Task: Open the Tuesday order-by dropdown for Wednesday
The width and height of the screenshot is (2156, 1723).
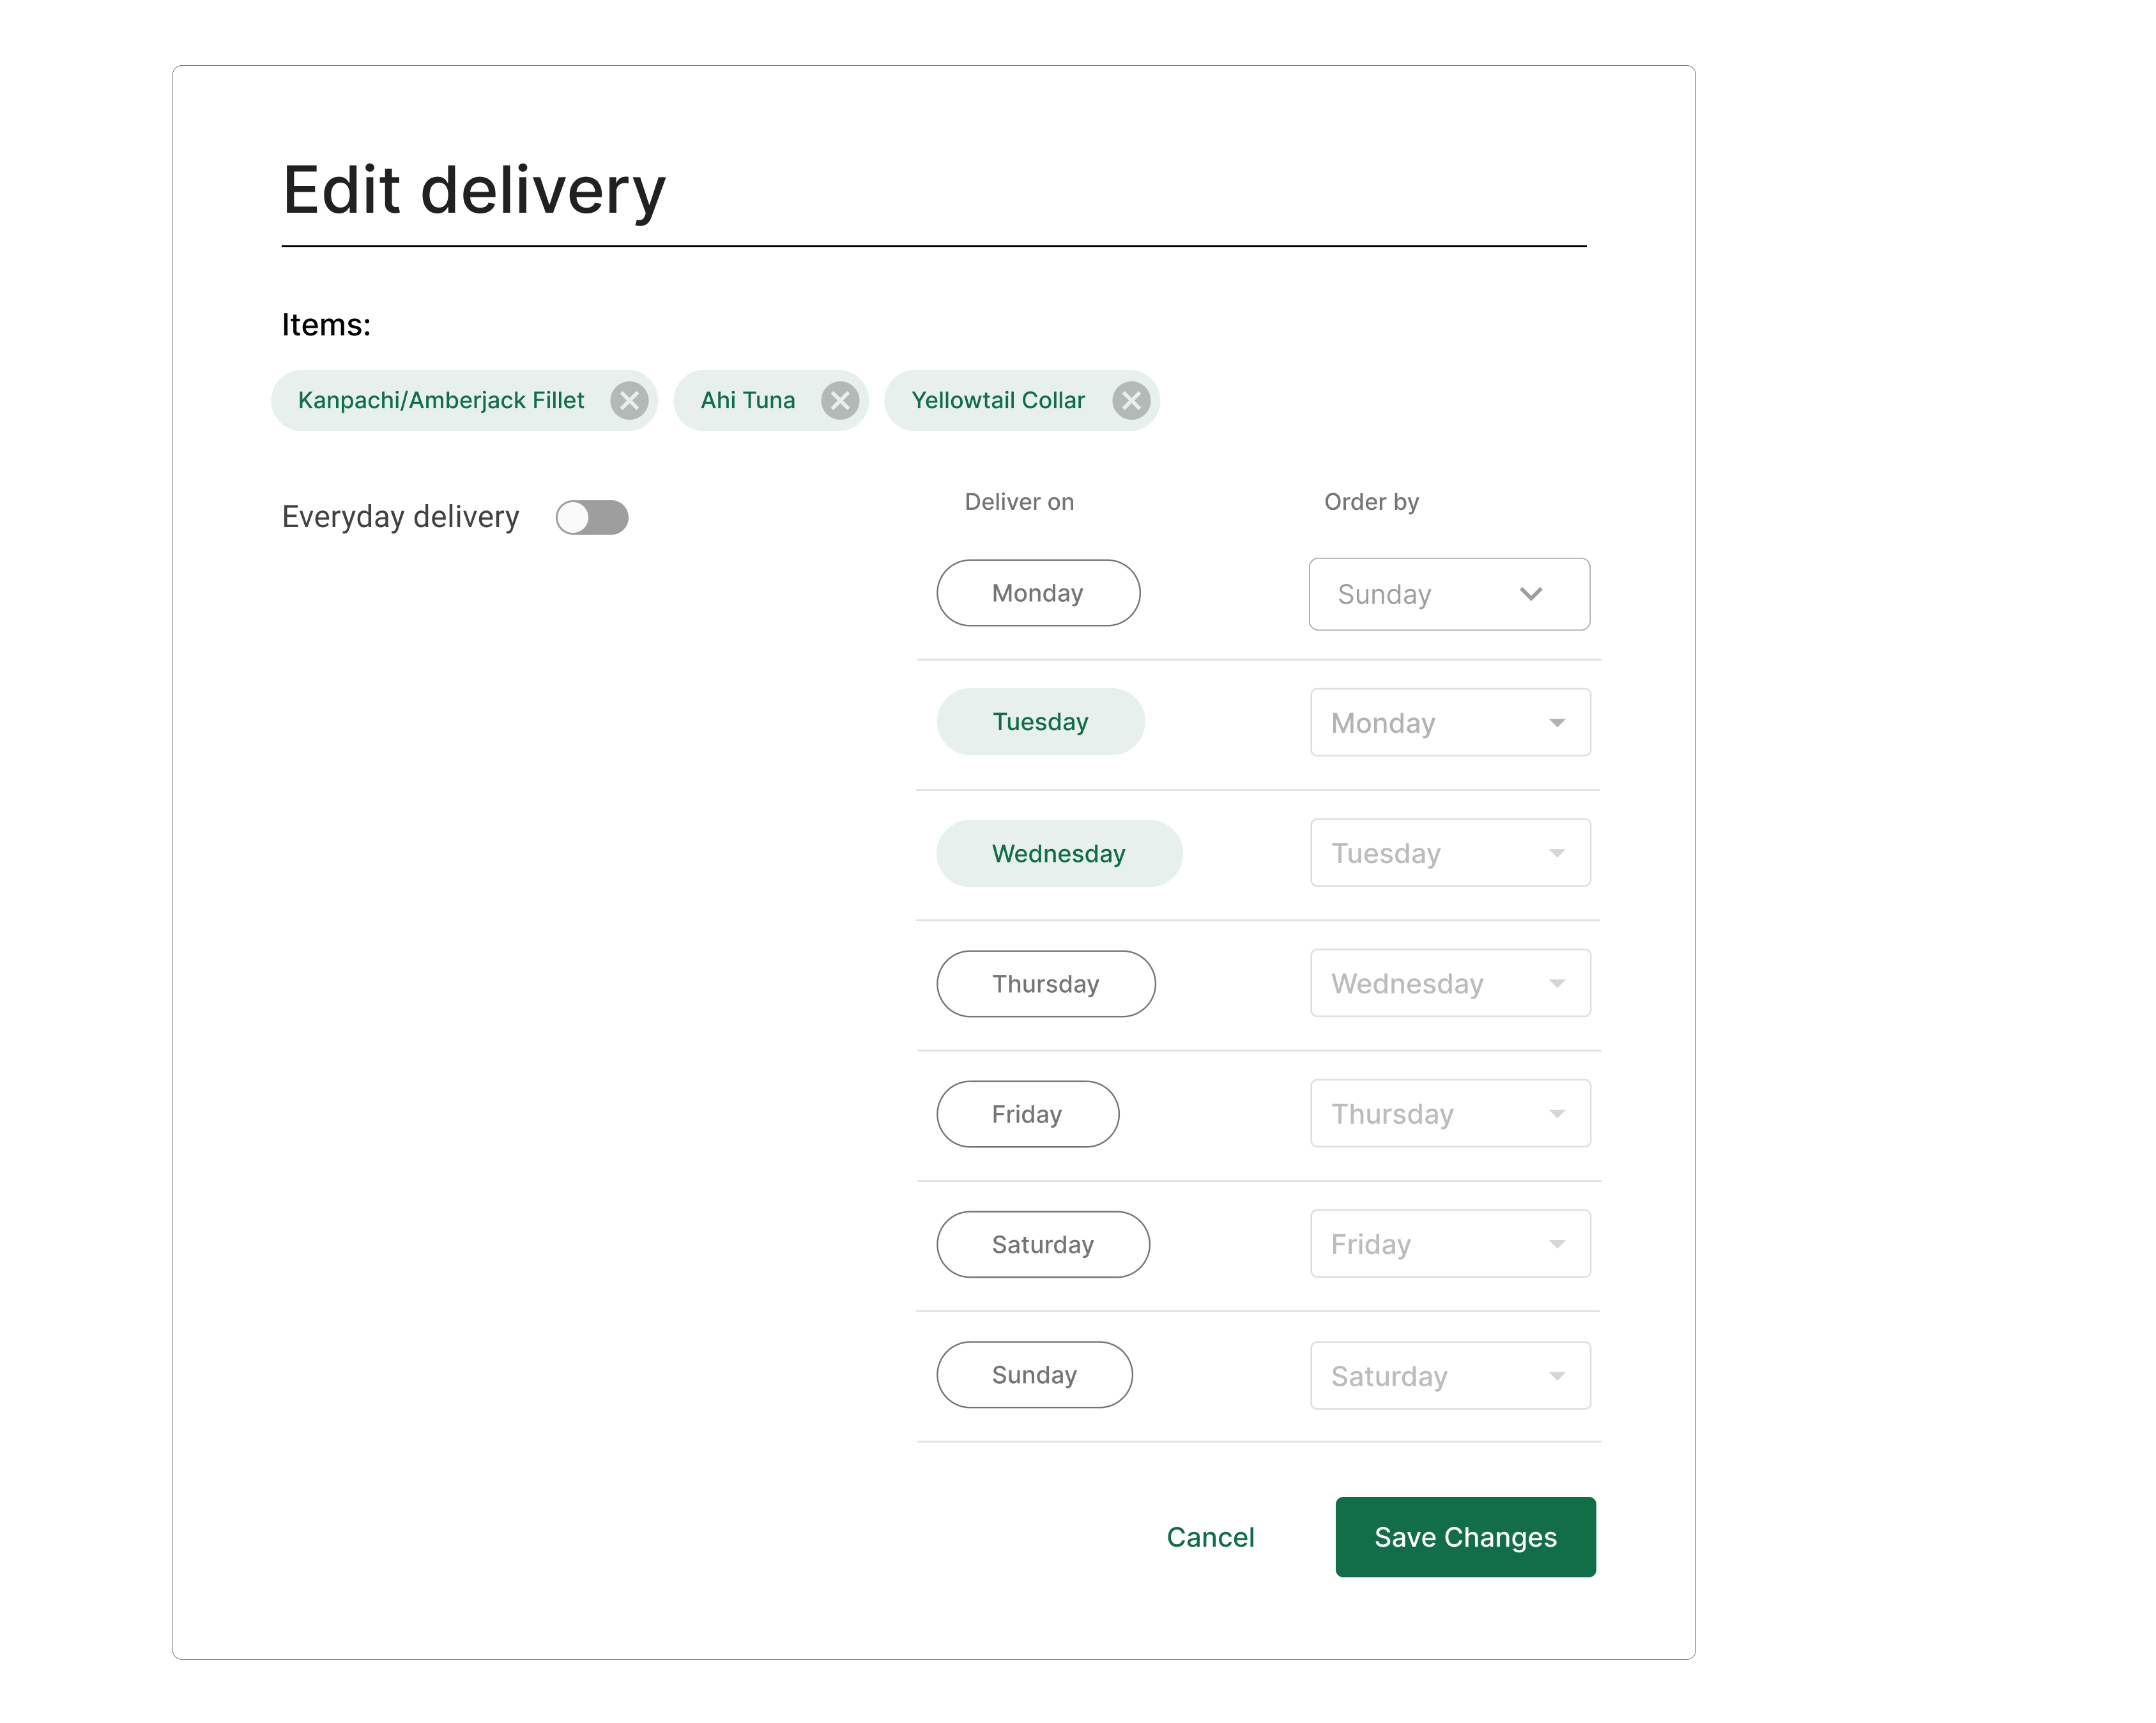Action: point(1450,853)
